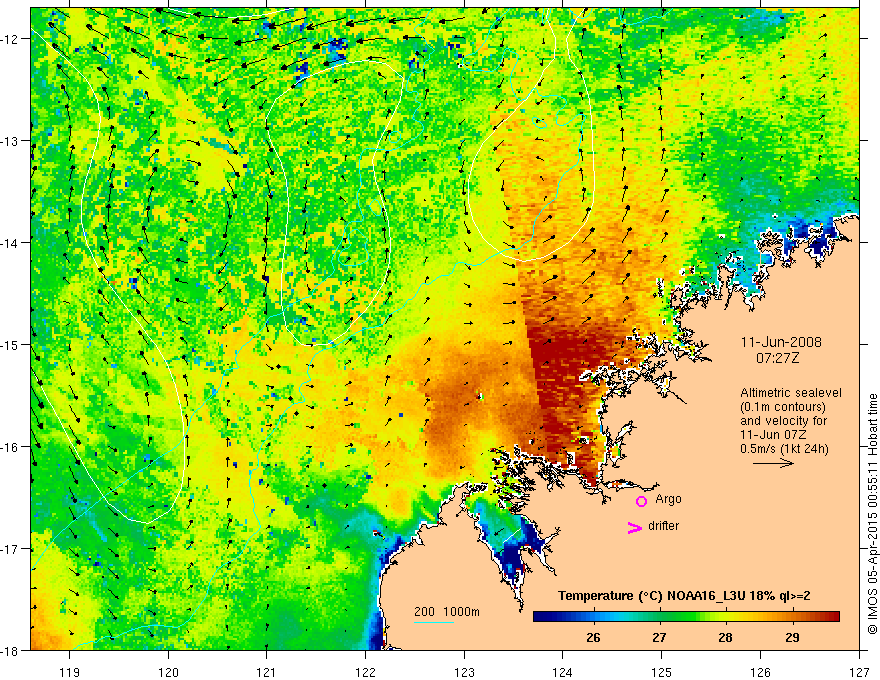Click the '11-Jun 07Z' legend text
This screenshot has width=880, height=680.
coord(774,435)
